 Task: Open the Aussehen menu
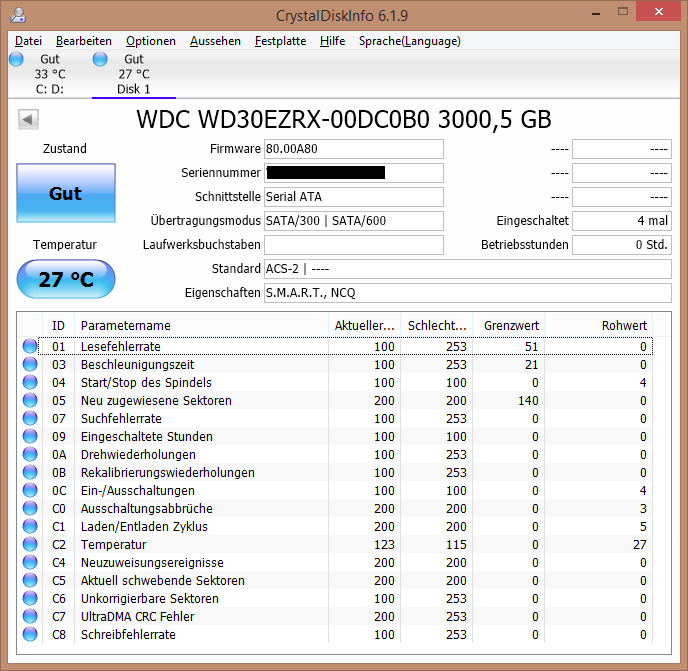point(215,41)
